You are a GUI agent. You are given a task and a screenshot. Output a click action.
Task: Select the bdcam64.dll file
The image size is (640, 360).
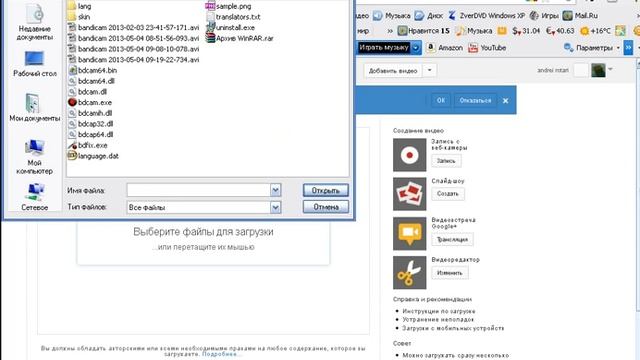coord(91,81)
